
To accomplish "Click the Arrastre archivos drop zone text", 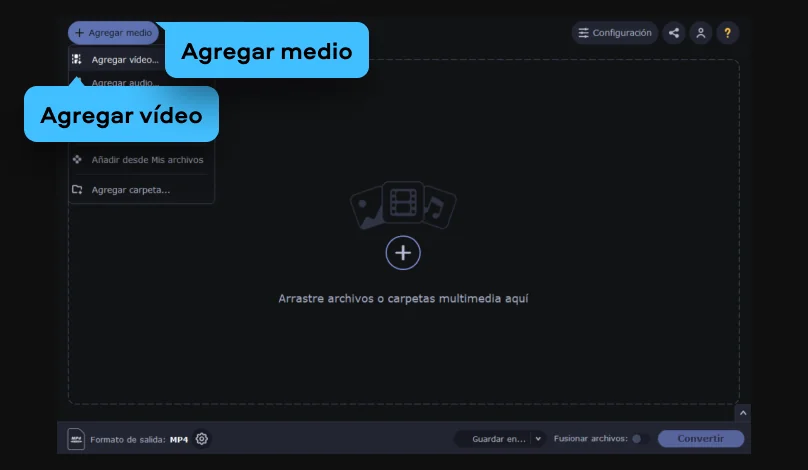I will pos(403,298).
